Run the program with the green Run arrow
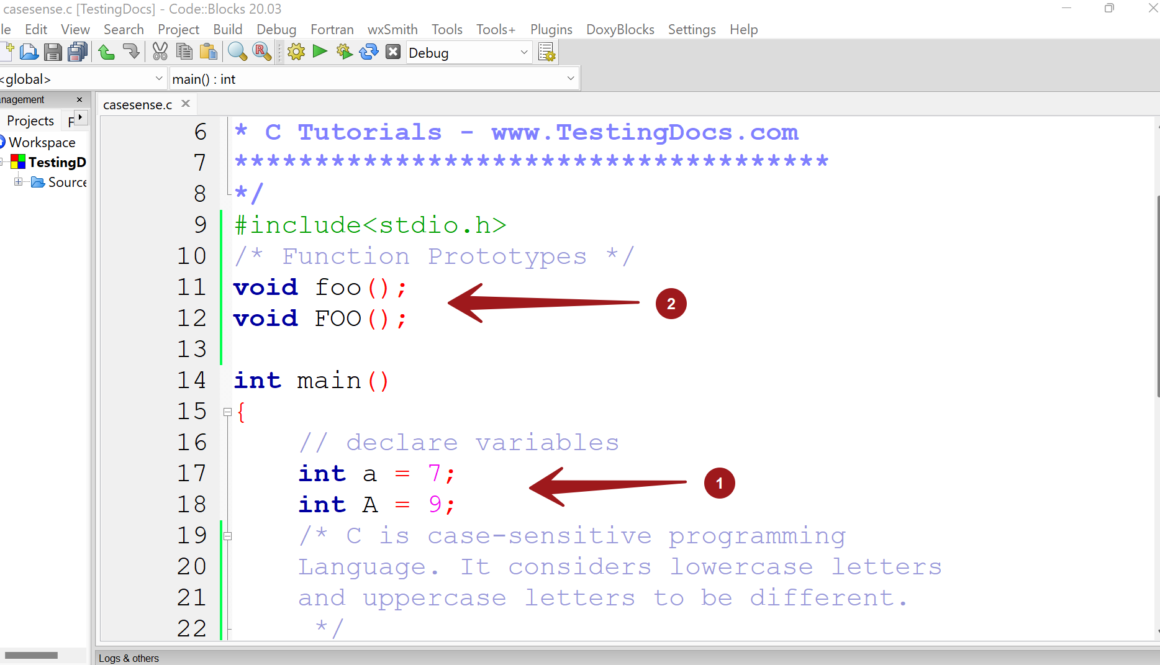The width and height of the screenshot is (1160, 665). pos(319,51)
